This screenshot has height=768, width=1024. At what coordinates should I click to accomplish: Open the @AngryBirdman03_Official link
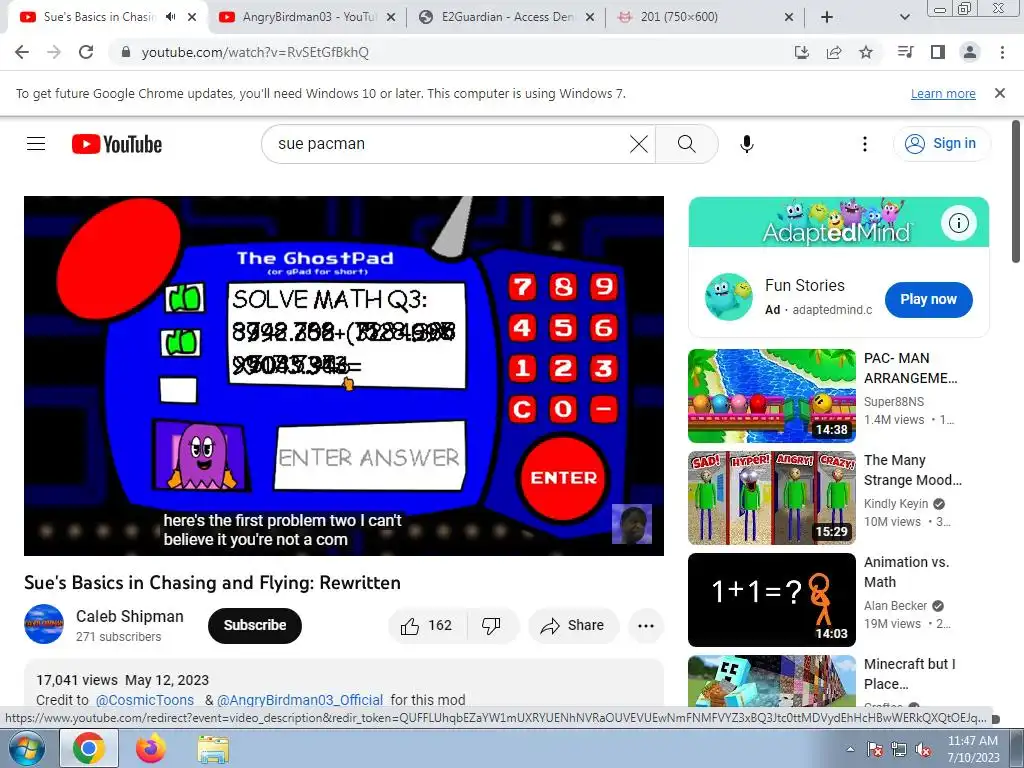[x=300, y=699]
